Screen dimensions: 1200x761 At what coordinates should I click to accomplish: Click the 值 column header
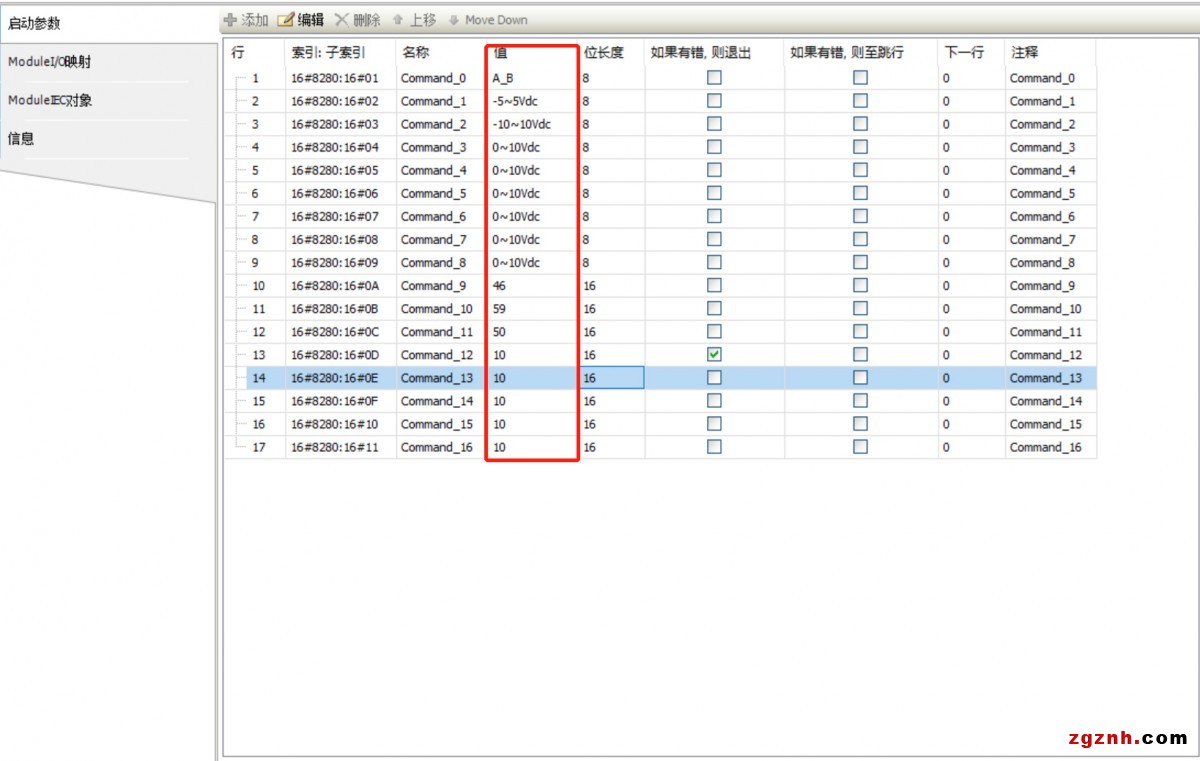pos(530,53)
